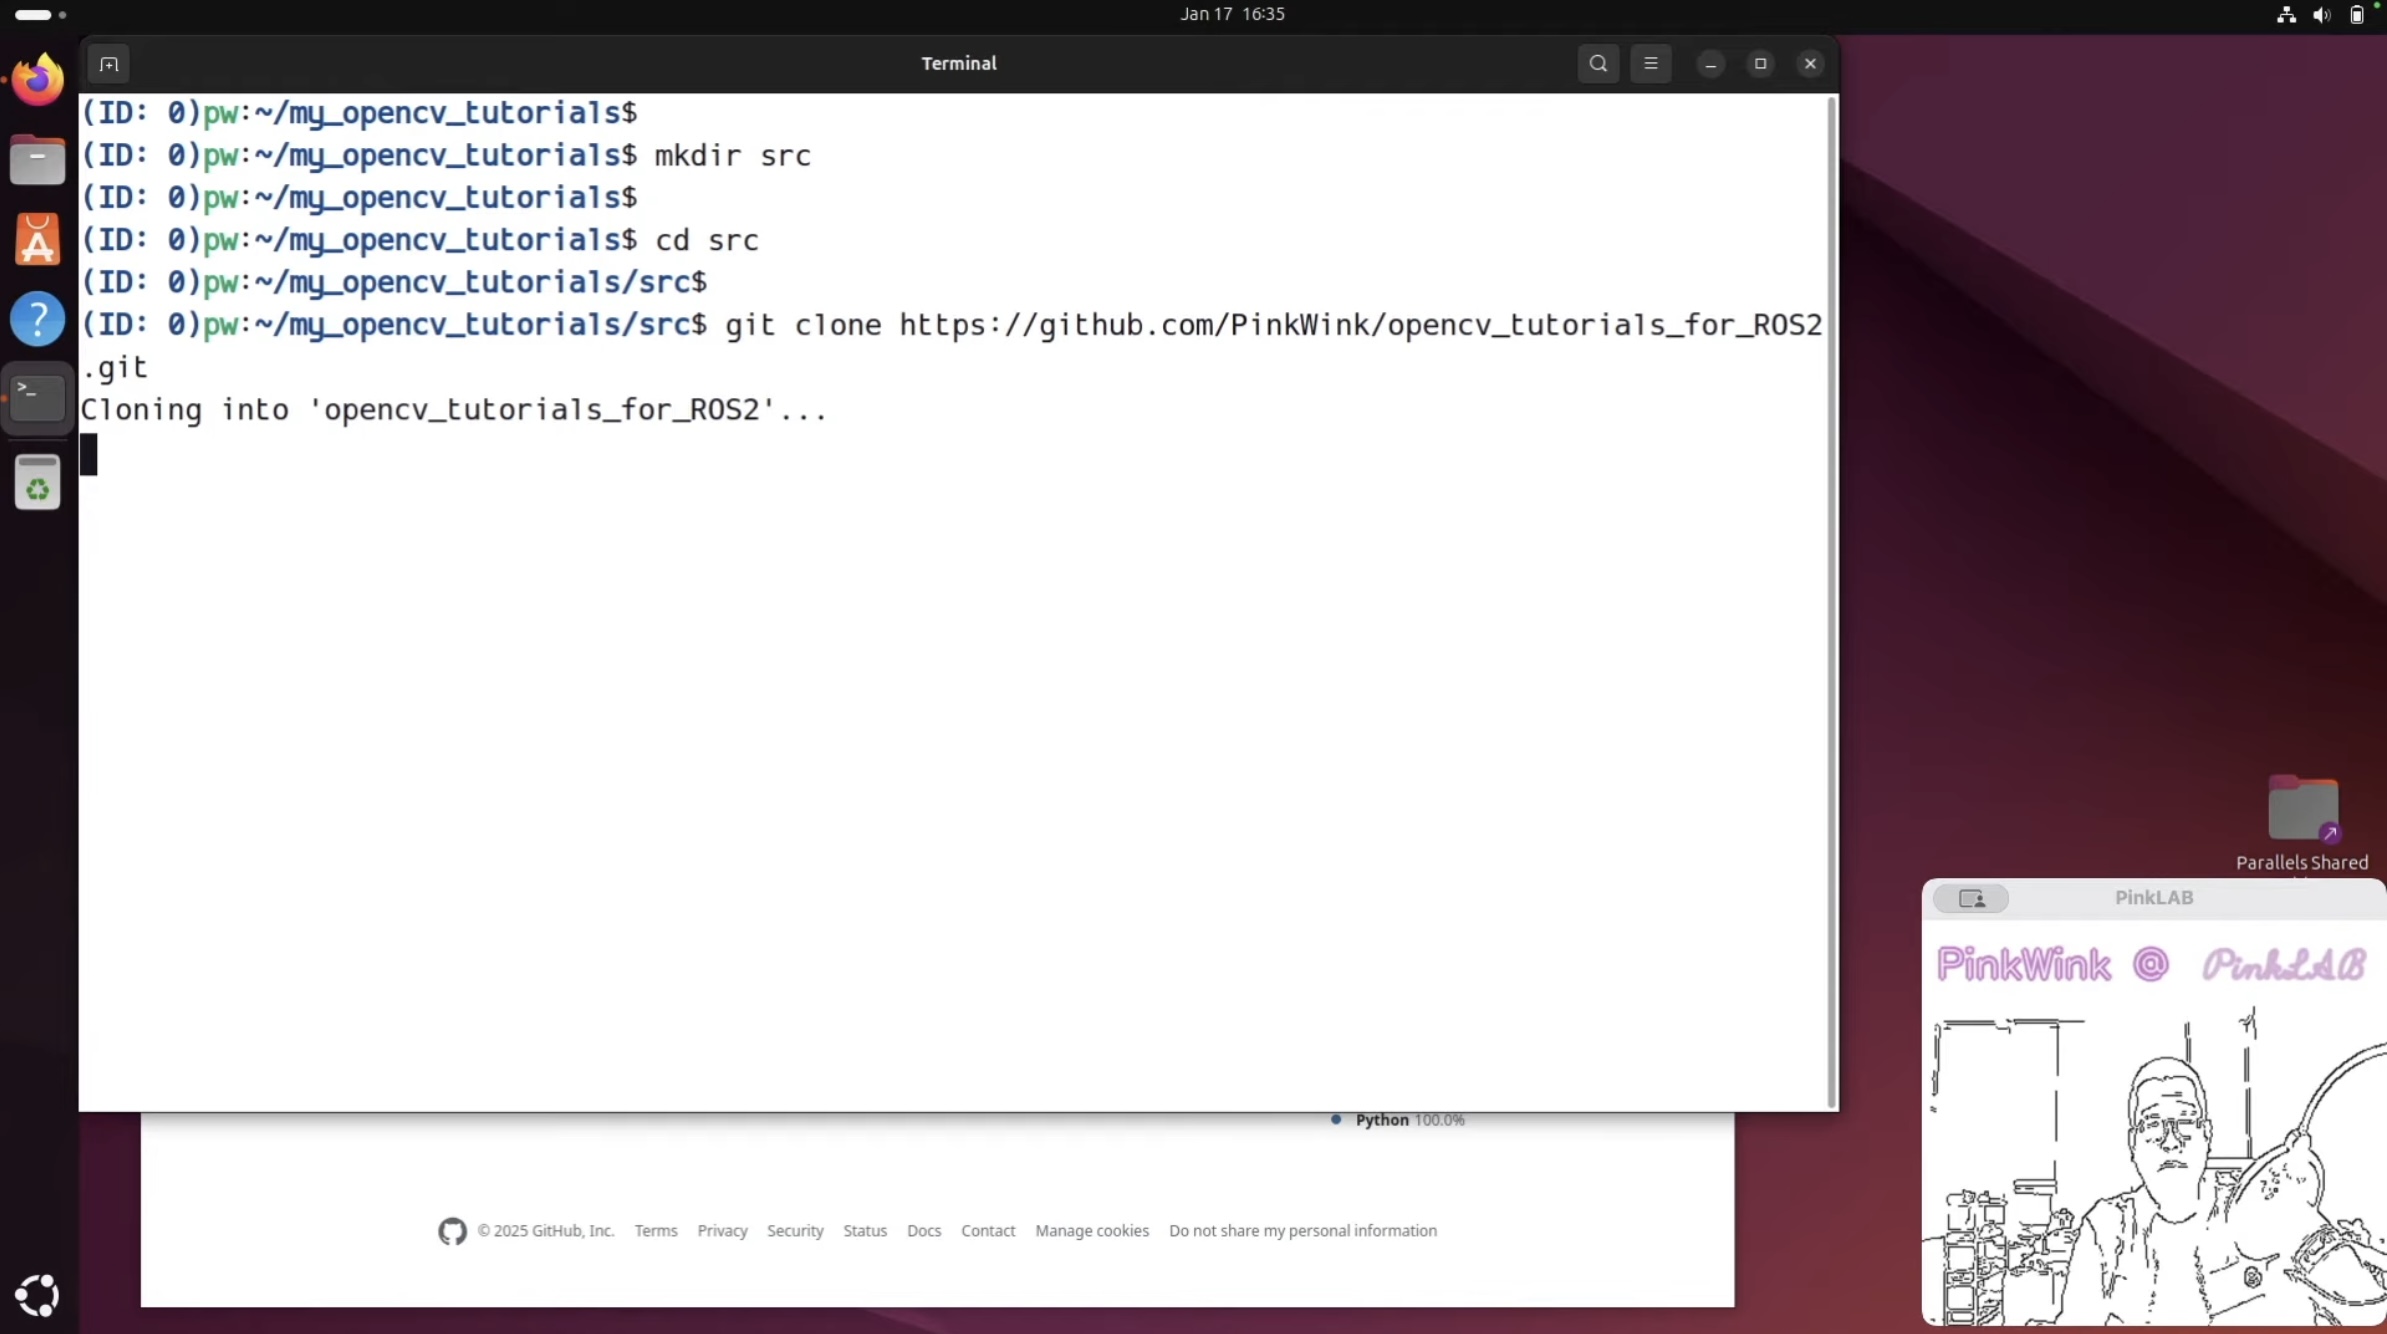Viewport: 2387px width, 1334px height.
Task: Click the Terms footer link
Action: pos(655,1231)
